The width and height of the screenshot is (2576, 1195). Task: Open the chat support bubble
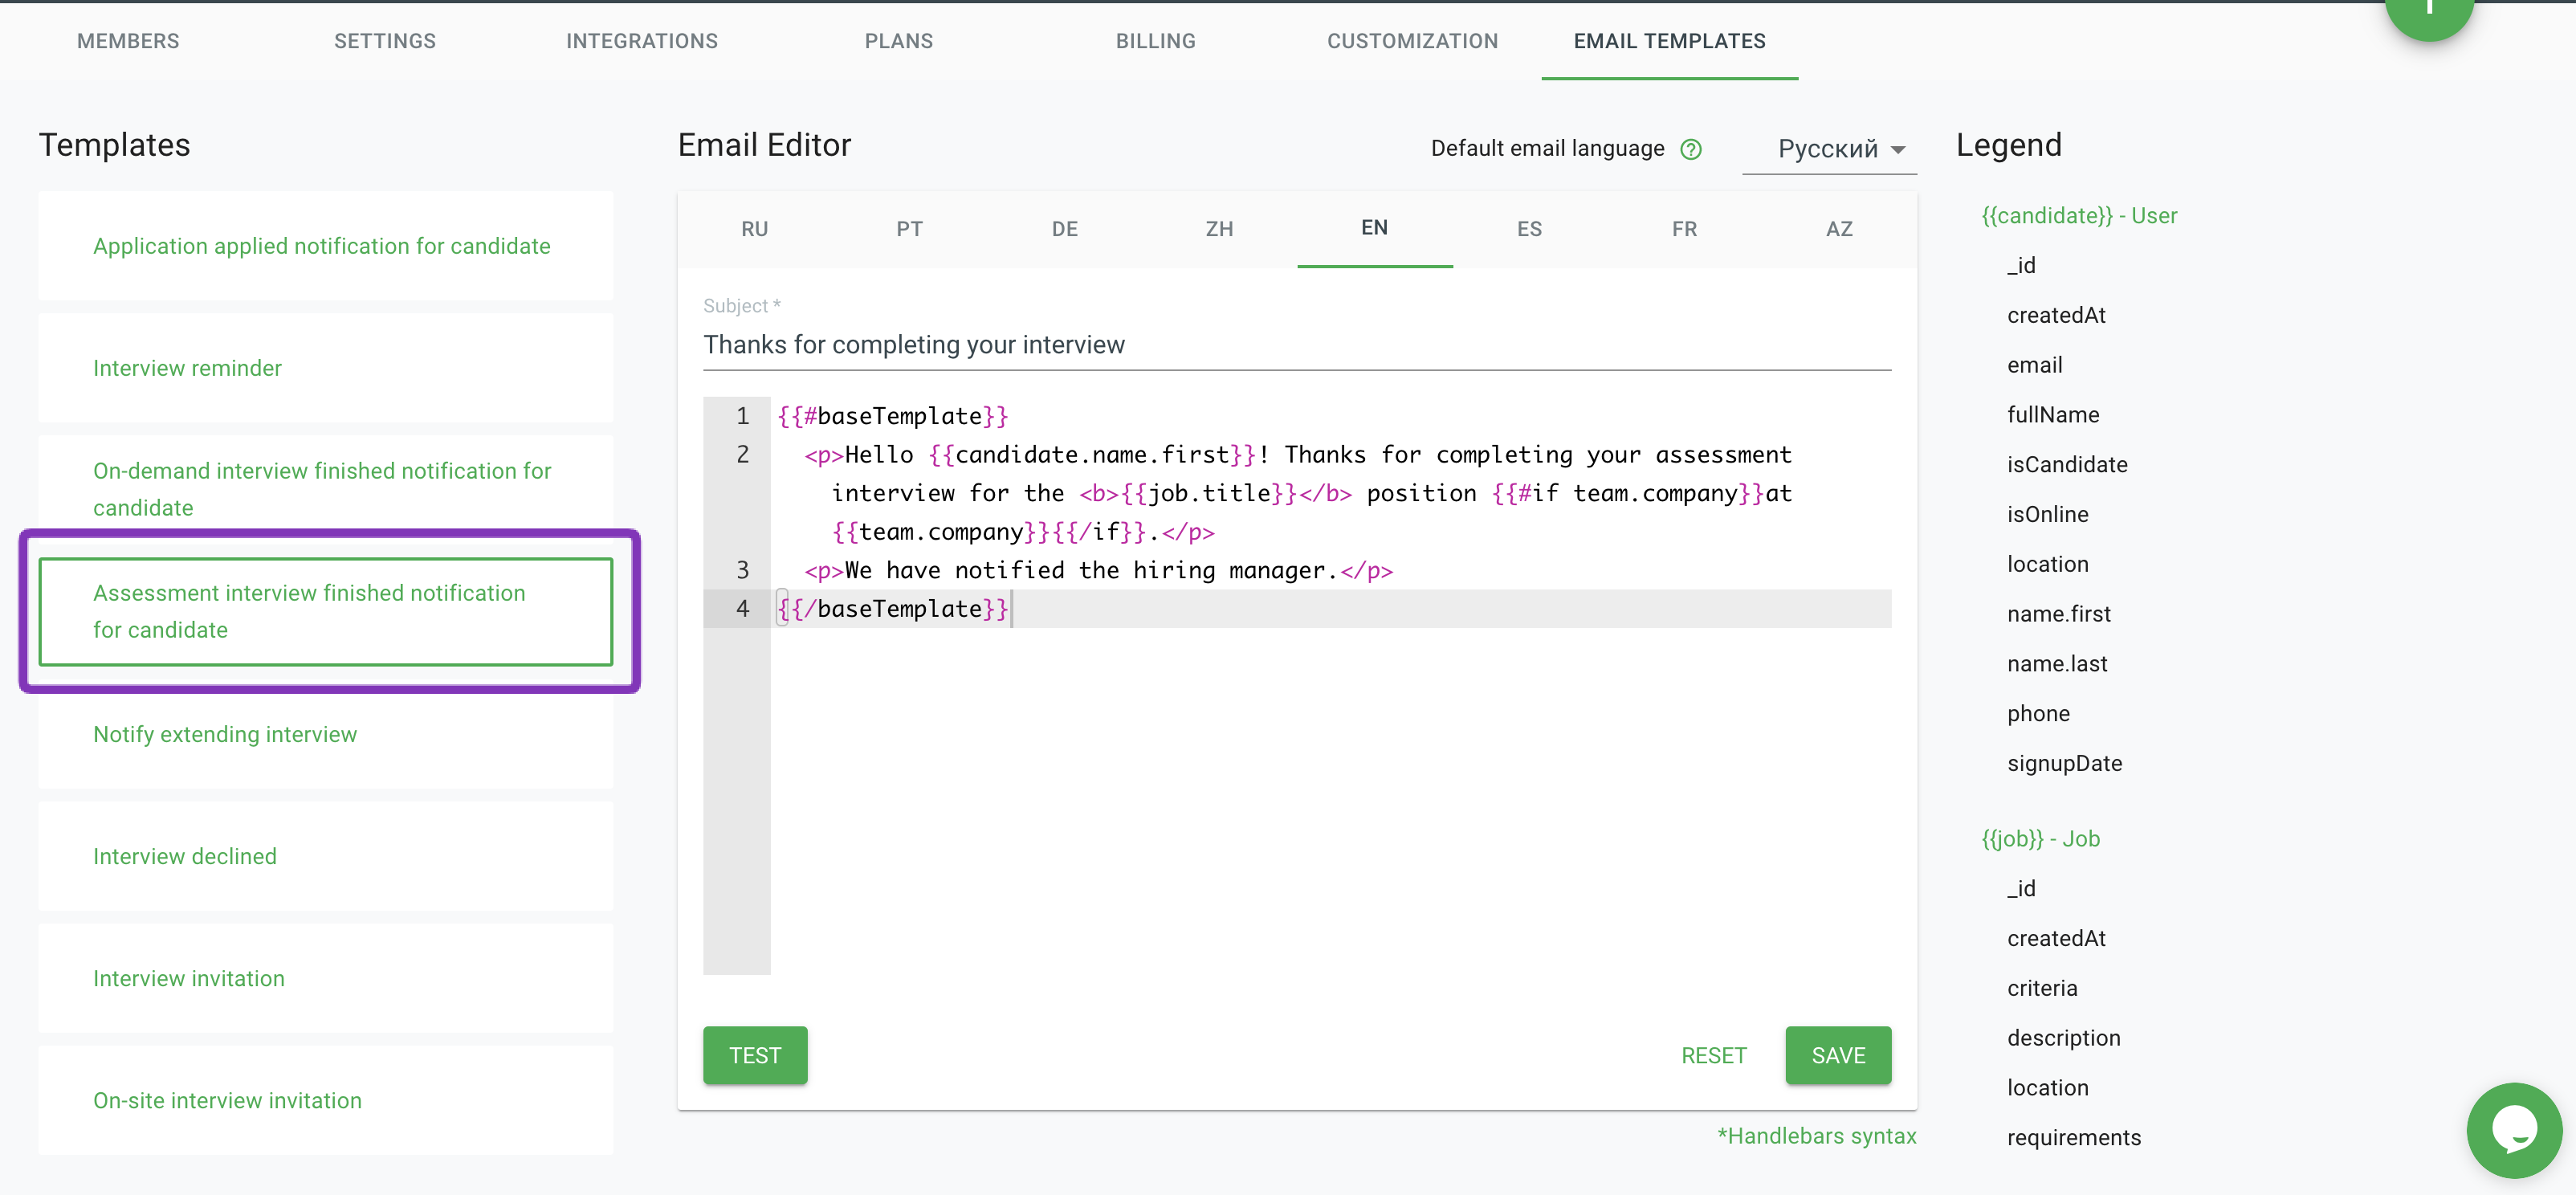click(x=2513, y=1130)
